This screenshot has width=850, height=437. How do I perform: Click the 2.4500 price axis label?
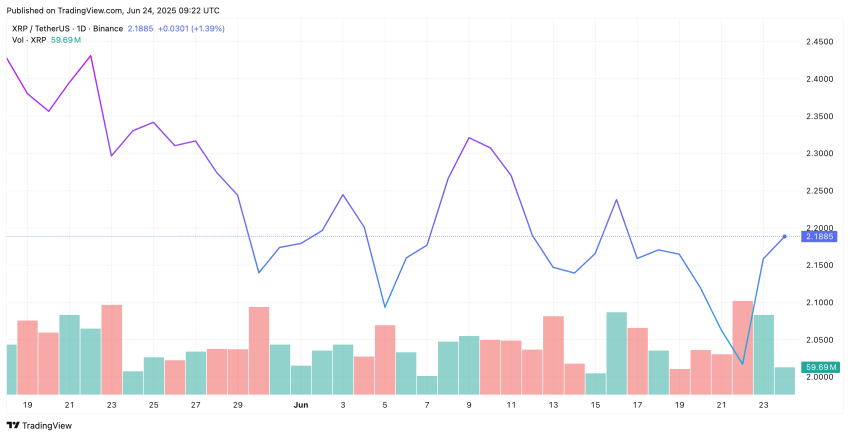[820, 42]
